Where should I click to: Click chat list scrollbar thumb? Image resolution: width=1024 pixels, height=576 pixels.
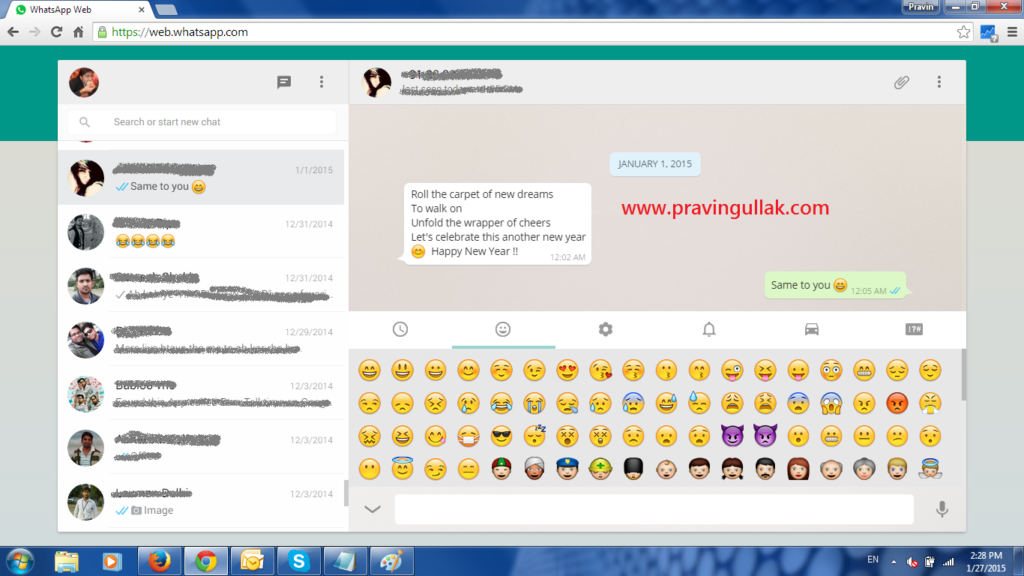tap(345, 493)
